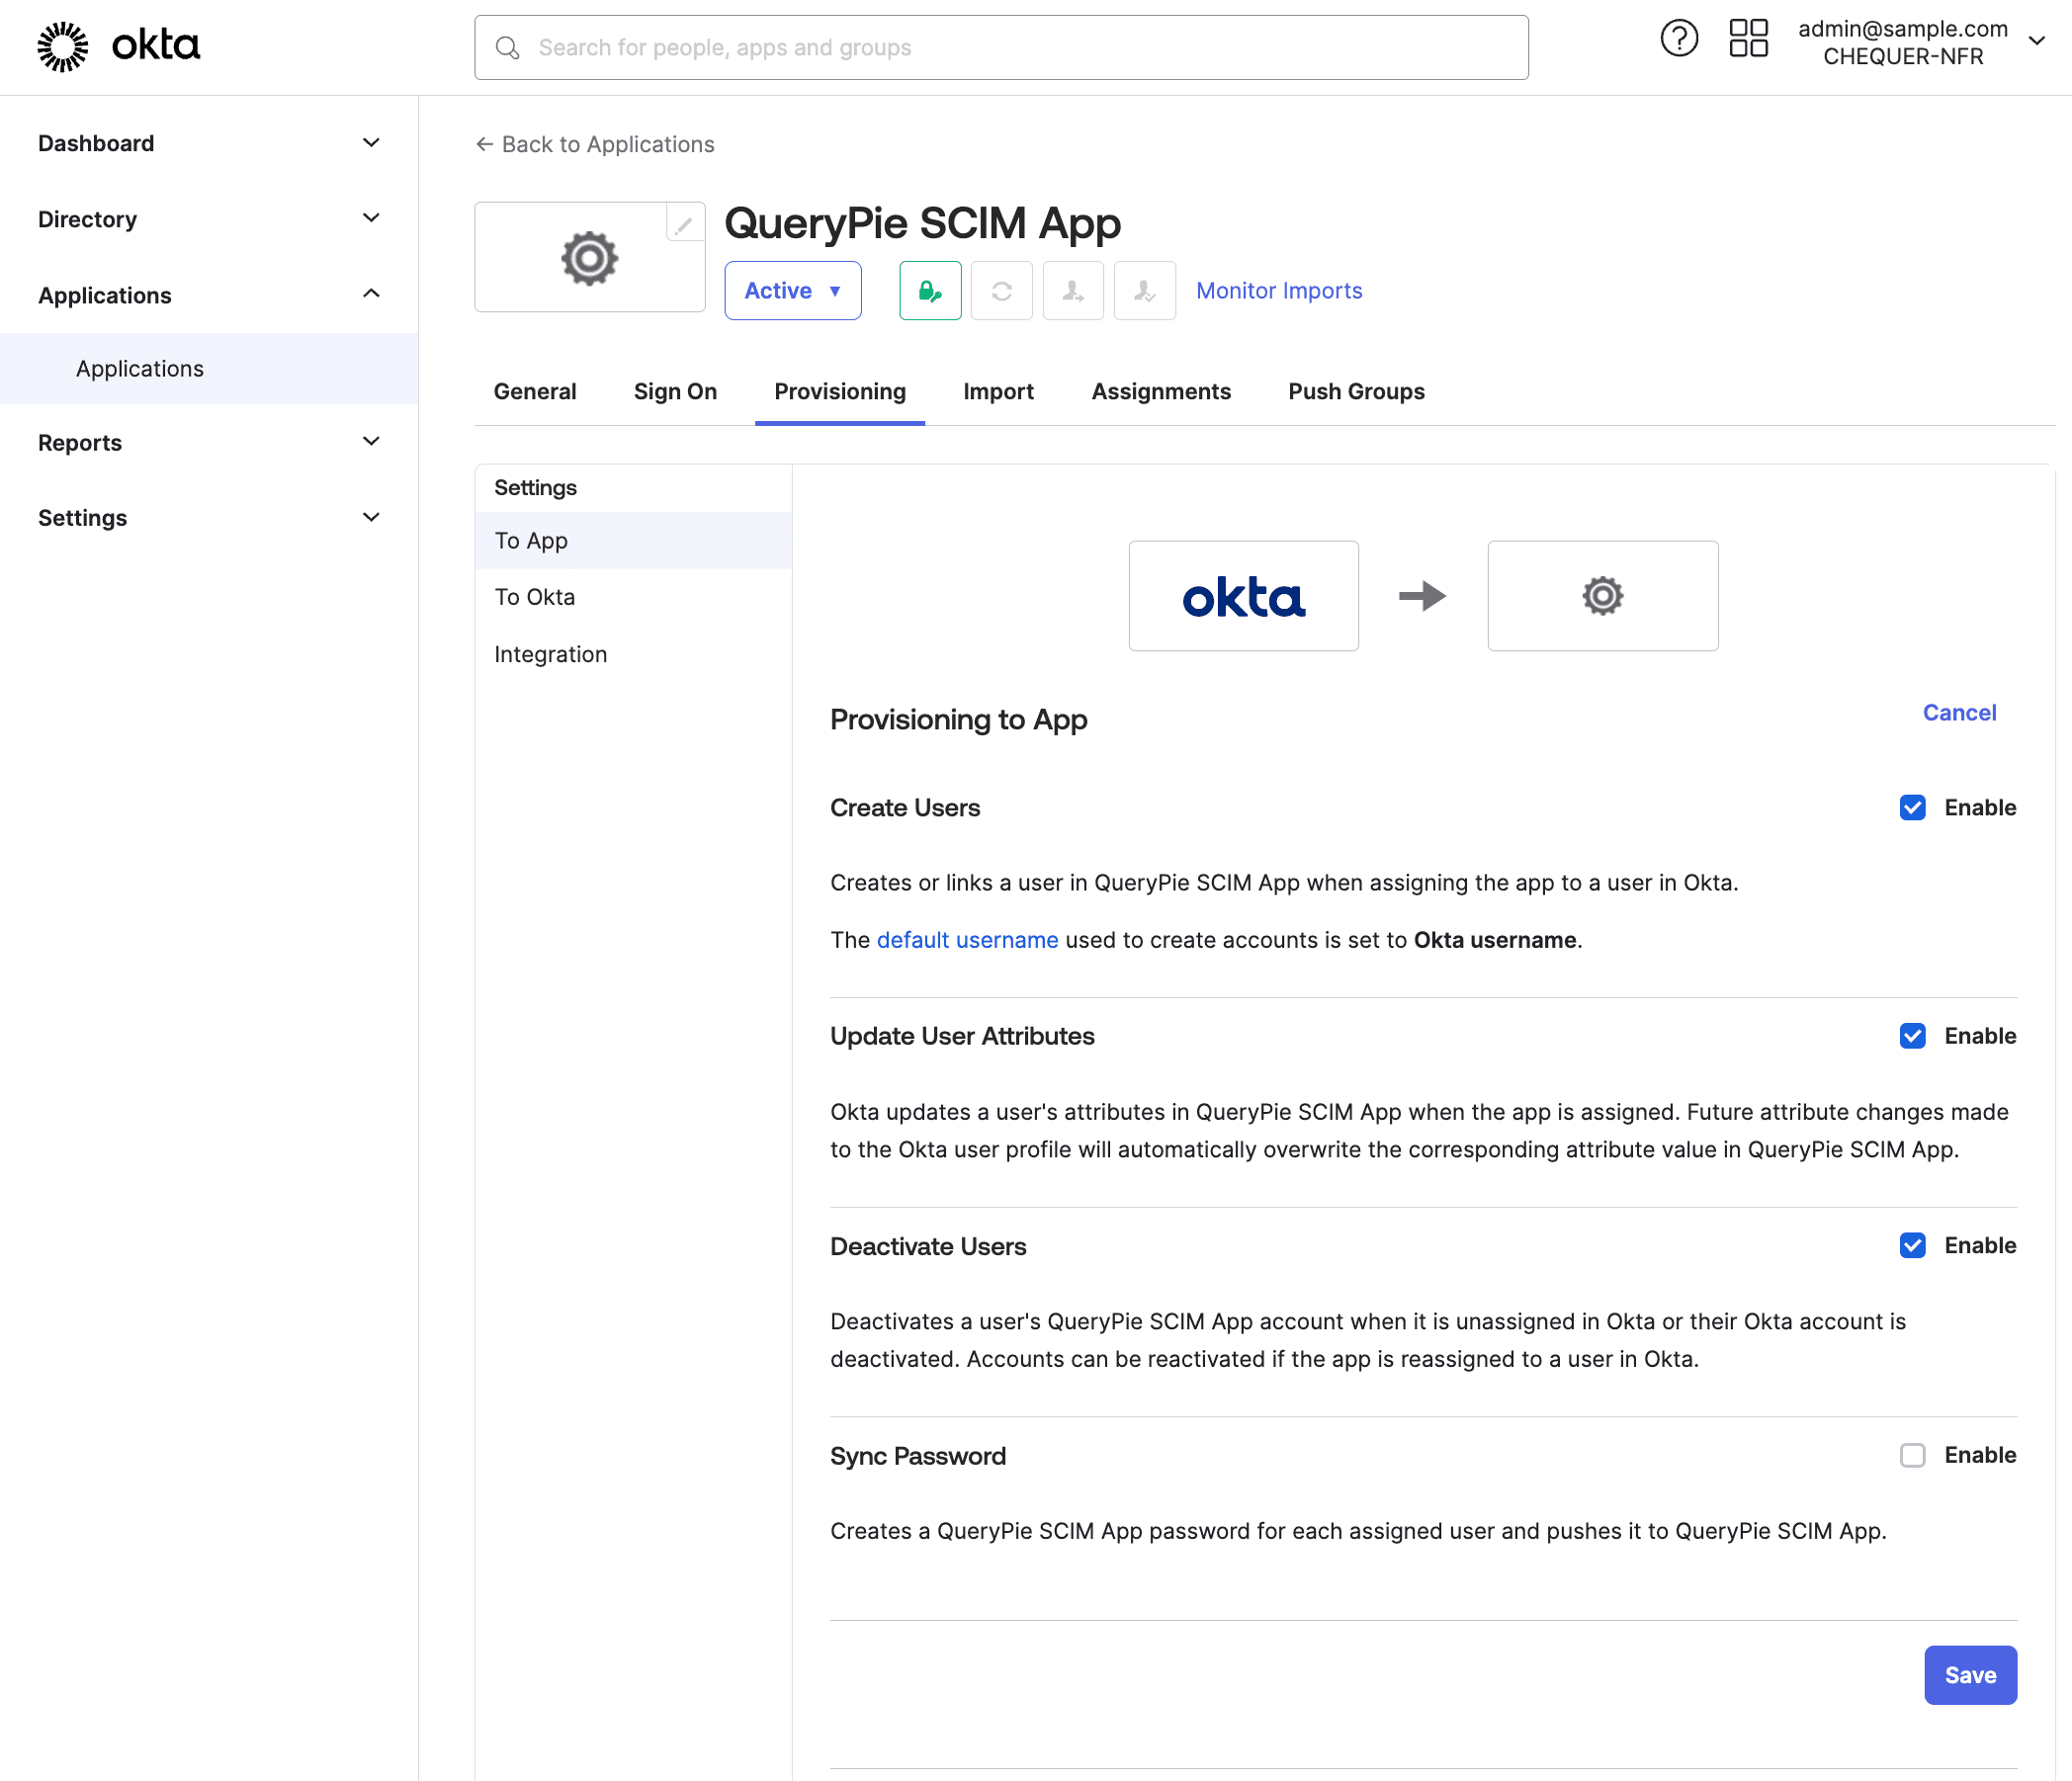Click the green provisioning lock icon
Image resolution: width=2072 pixels, height=1781 pixels.
pos(929,291)
